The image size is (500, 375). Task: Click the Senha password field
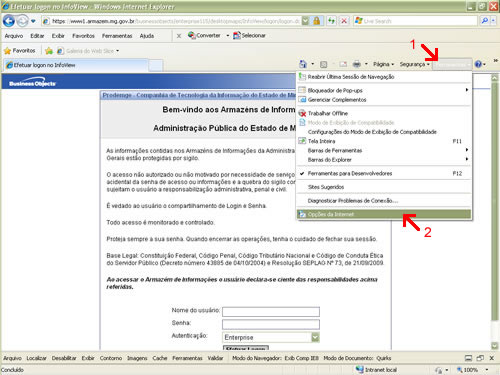[271, 324]
